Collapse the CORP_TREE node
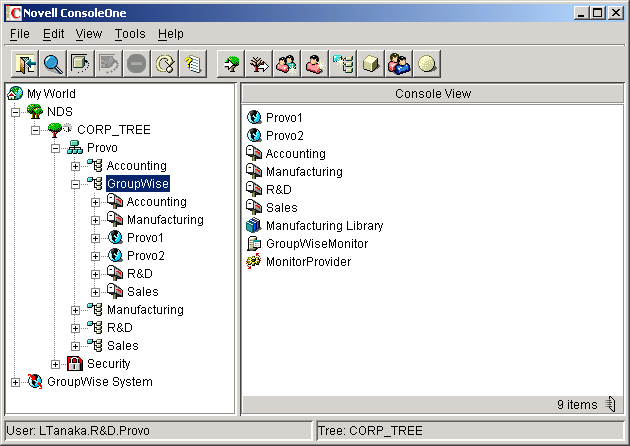 (35, 130)
